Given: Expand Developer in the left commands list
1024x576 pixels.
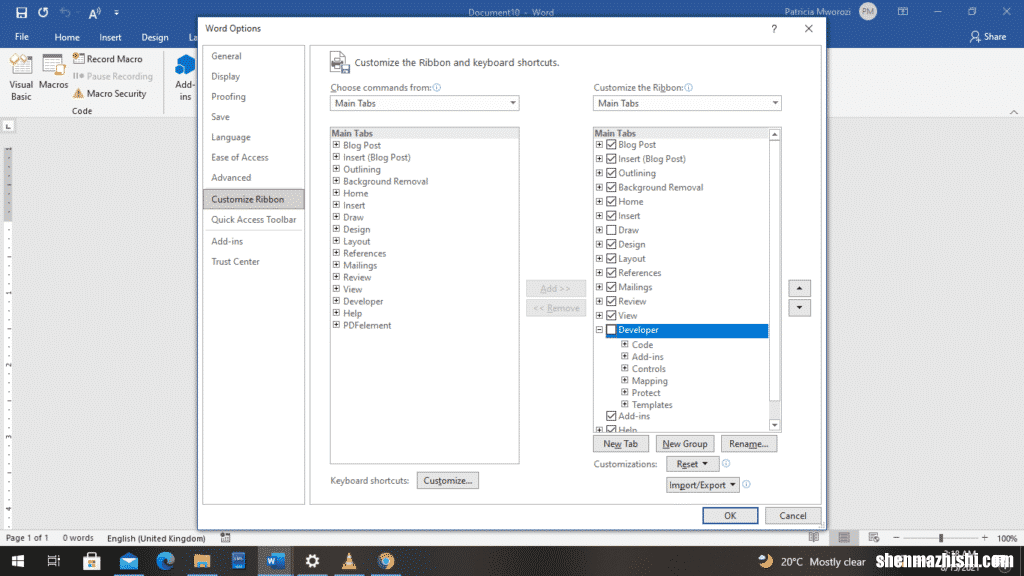Looking at the screenshot, I should pos(336,301).
